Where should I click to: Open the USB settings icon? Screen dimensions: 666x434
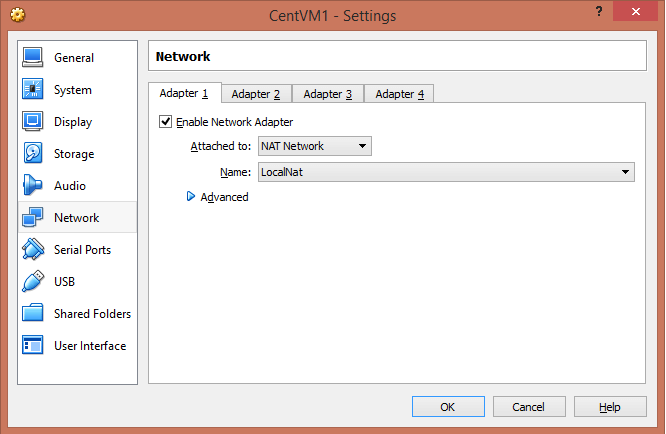33,282
